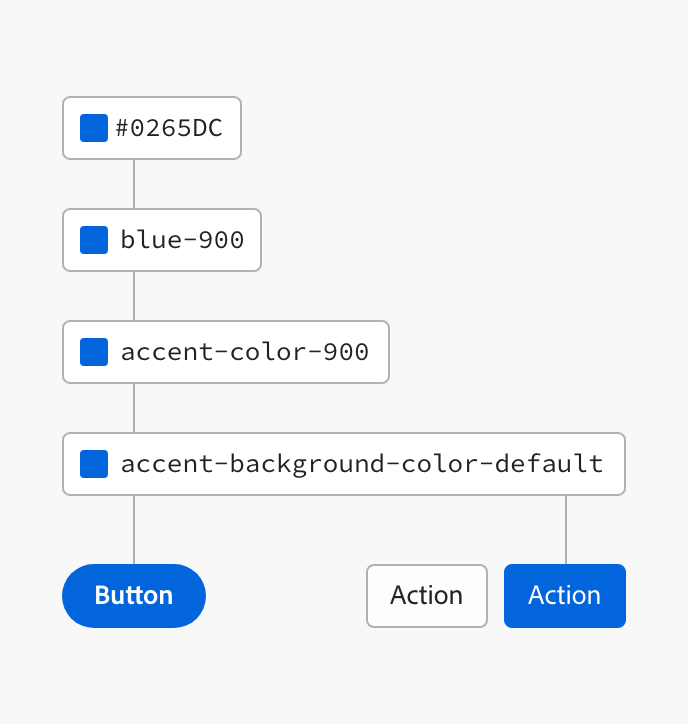
Task: Click the word "default" in the bottom token
Action: (x=549, y=463)
